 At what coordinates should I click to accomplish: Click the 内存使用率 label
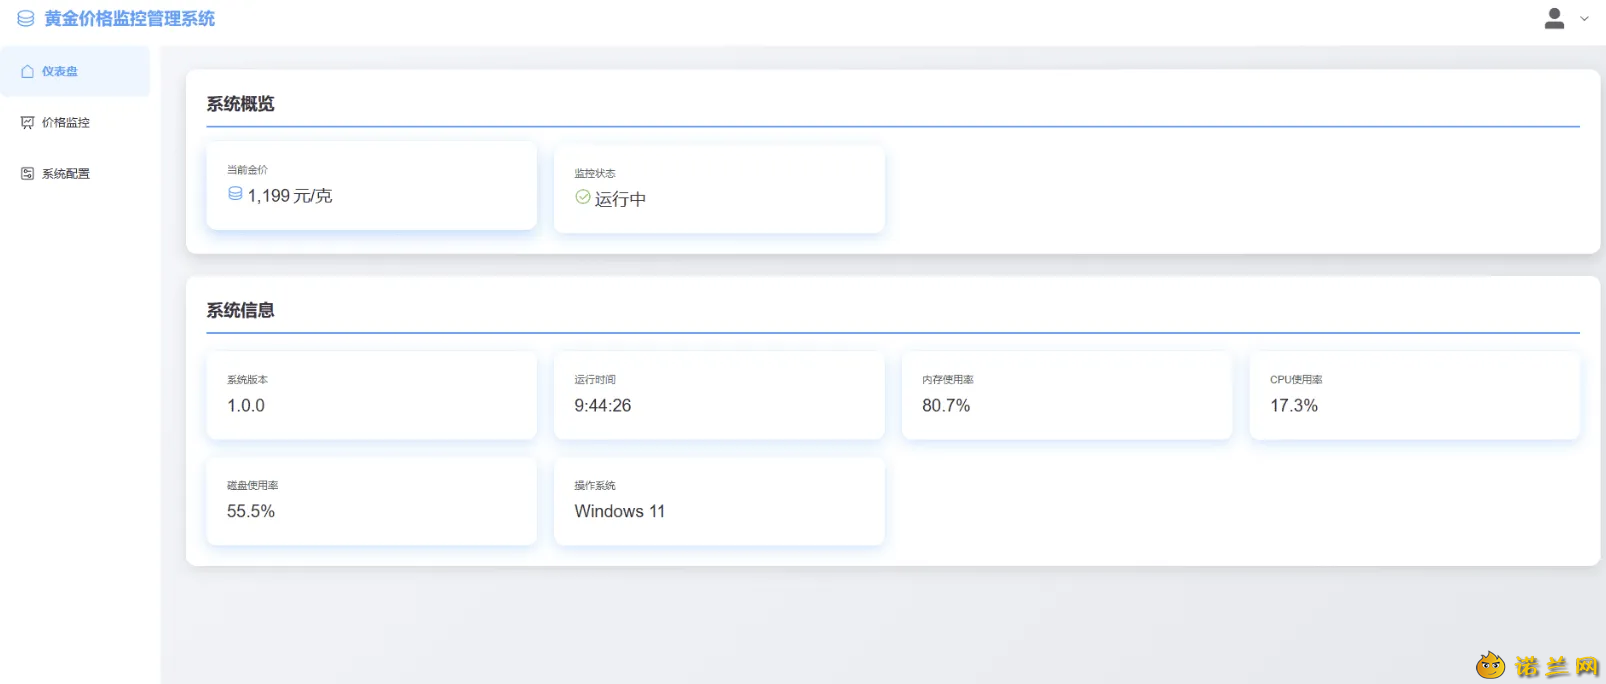click(x=948, y=380)
